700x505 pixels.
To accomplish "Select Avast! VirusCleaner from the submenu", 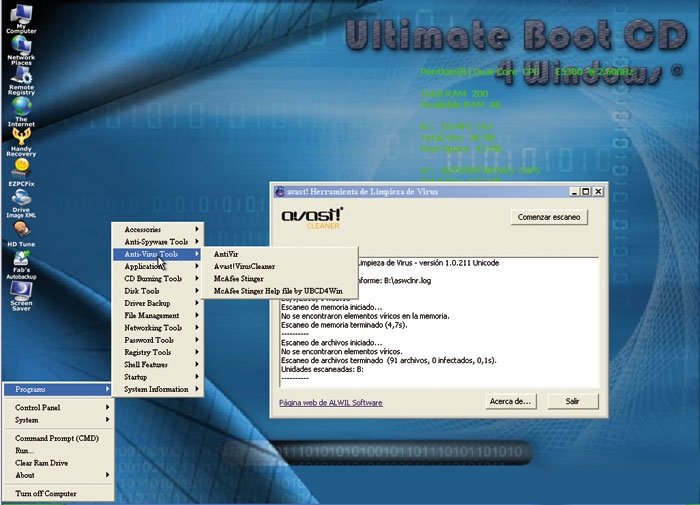I will pos(281,266).
